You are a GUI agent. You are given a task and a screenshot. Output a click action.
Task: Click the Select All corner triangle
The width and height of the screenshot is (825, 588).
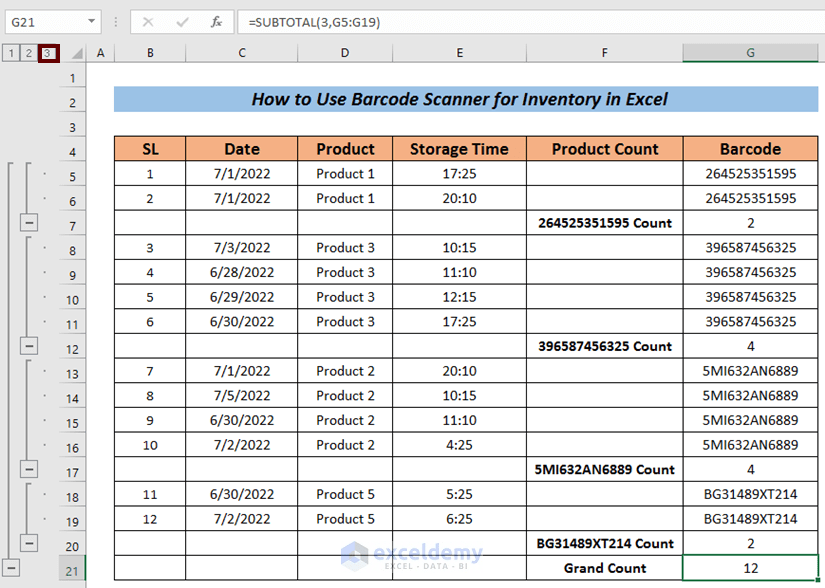pyautogui.click(x=77, y=53)
